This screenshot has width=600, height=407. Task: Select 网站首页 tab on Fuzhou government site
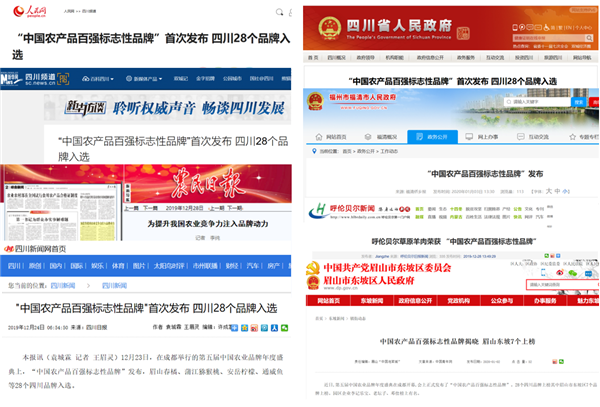point(329,136)
